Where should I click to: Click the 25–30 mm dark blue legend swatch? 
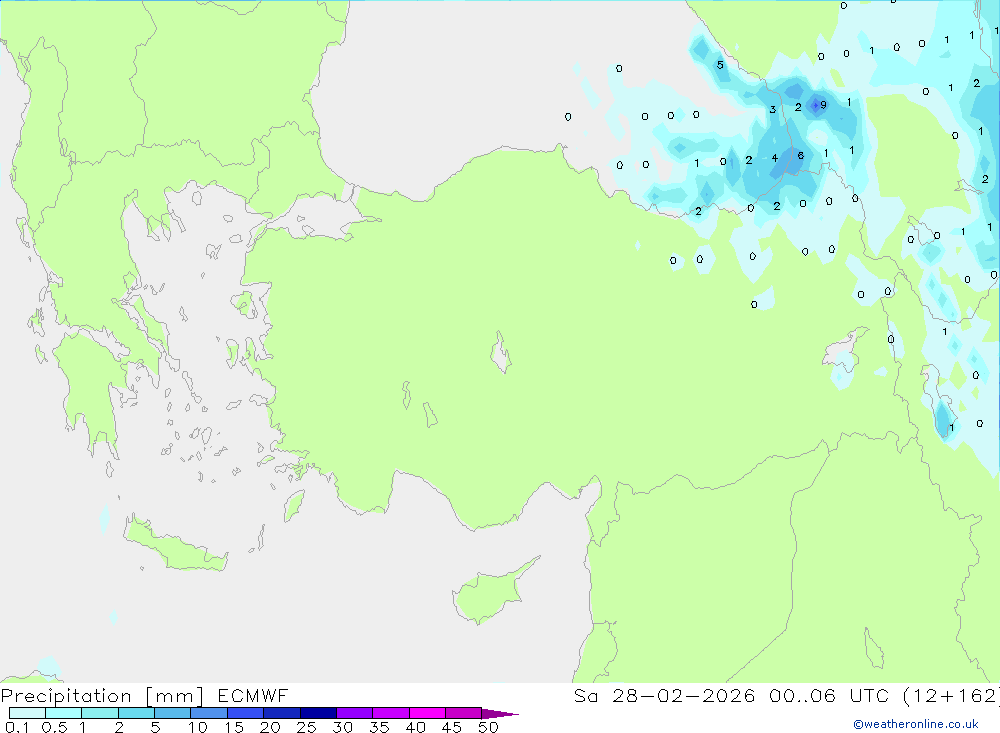pyautogui.click(x=318, y=713)
